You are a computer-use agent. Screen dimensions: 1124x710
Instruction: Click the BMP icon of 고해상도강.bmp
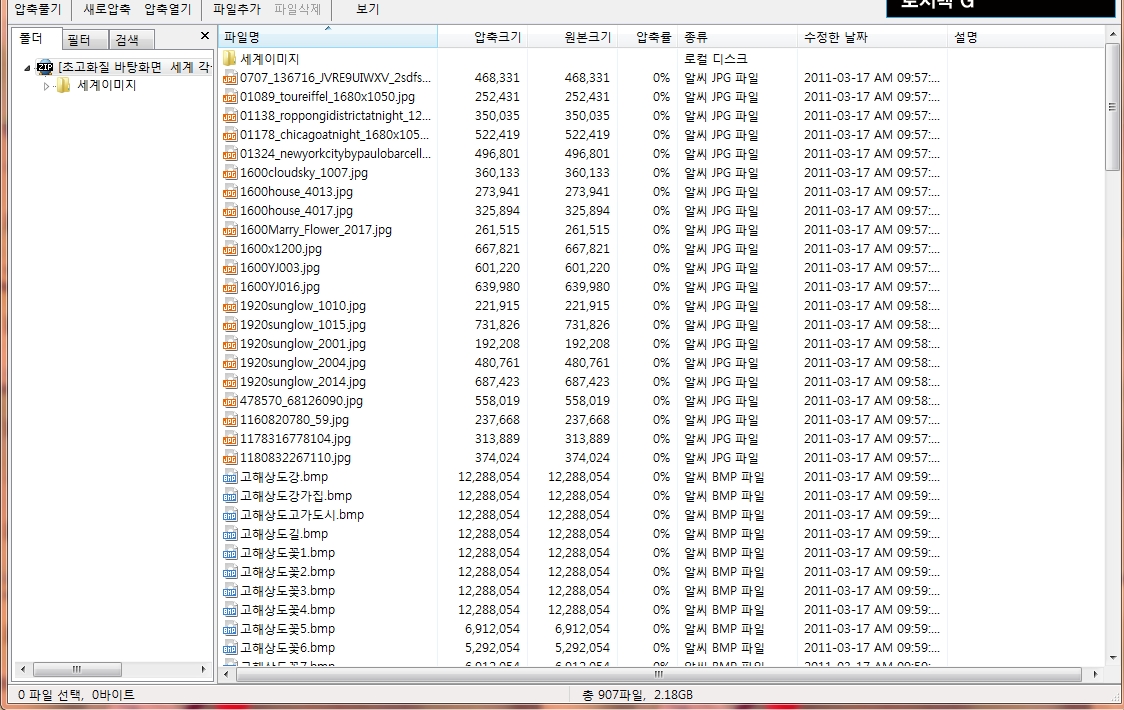(230, 477)
